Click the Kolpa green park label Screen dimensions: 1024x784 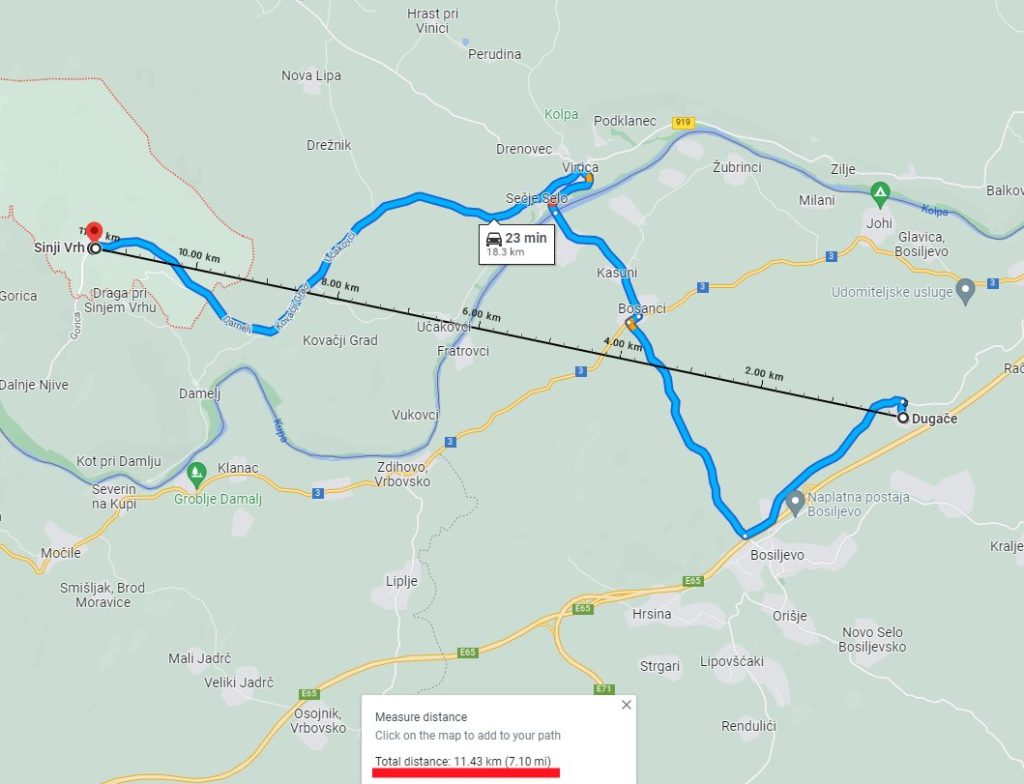562,114
